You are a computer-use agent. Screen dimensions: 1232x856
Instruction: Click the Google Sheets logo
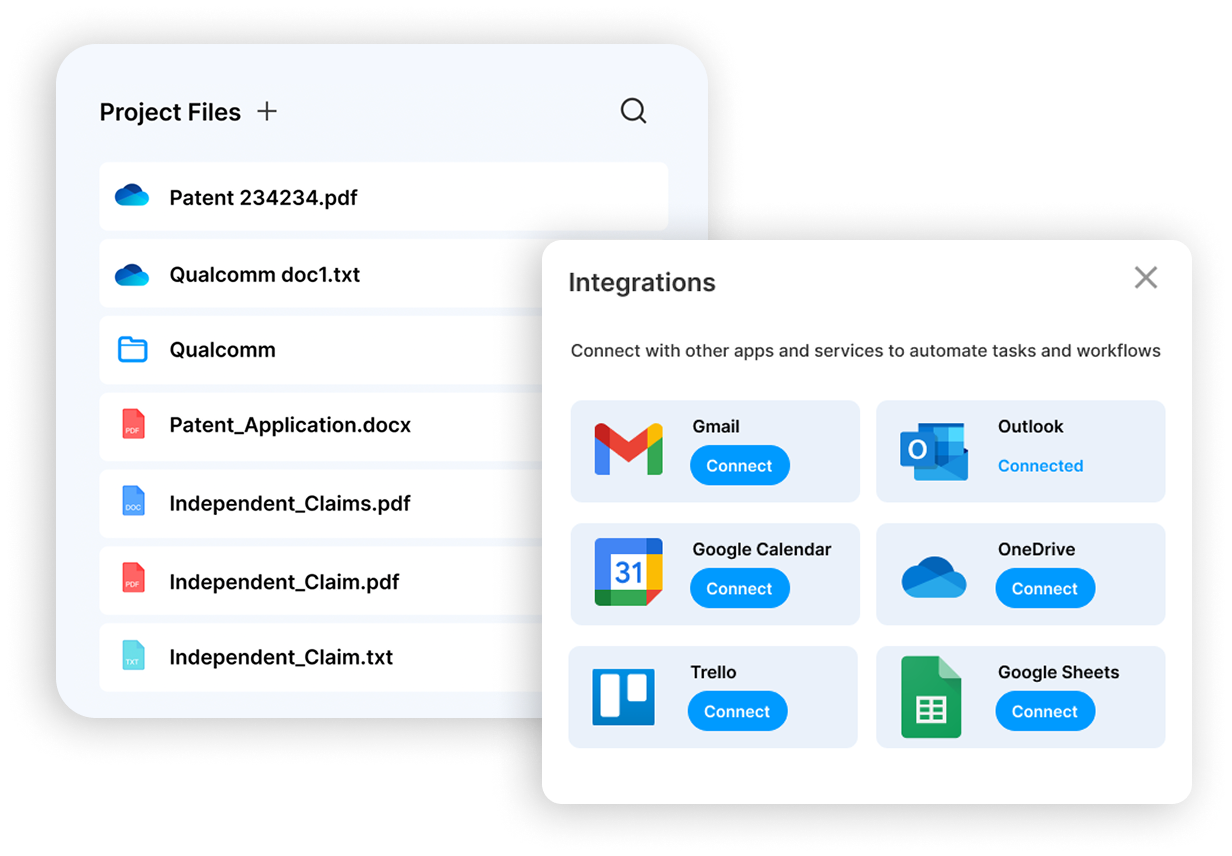tap(931, 697)
